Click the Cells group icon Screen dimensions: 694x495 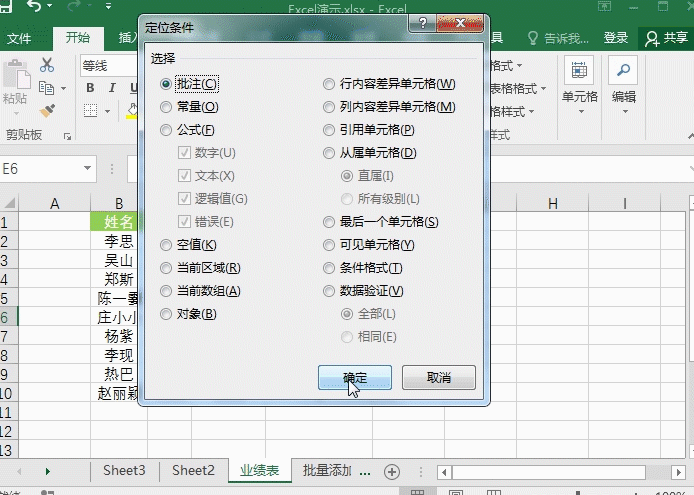579,70
